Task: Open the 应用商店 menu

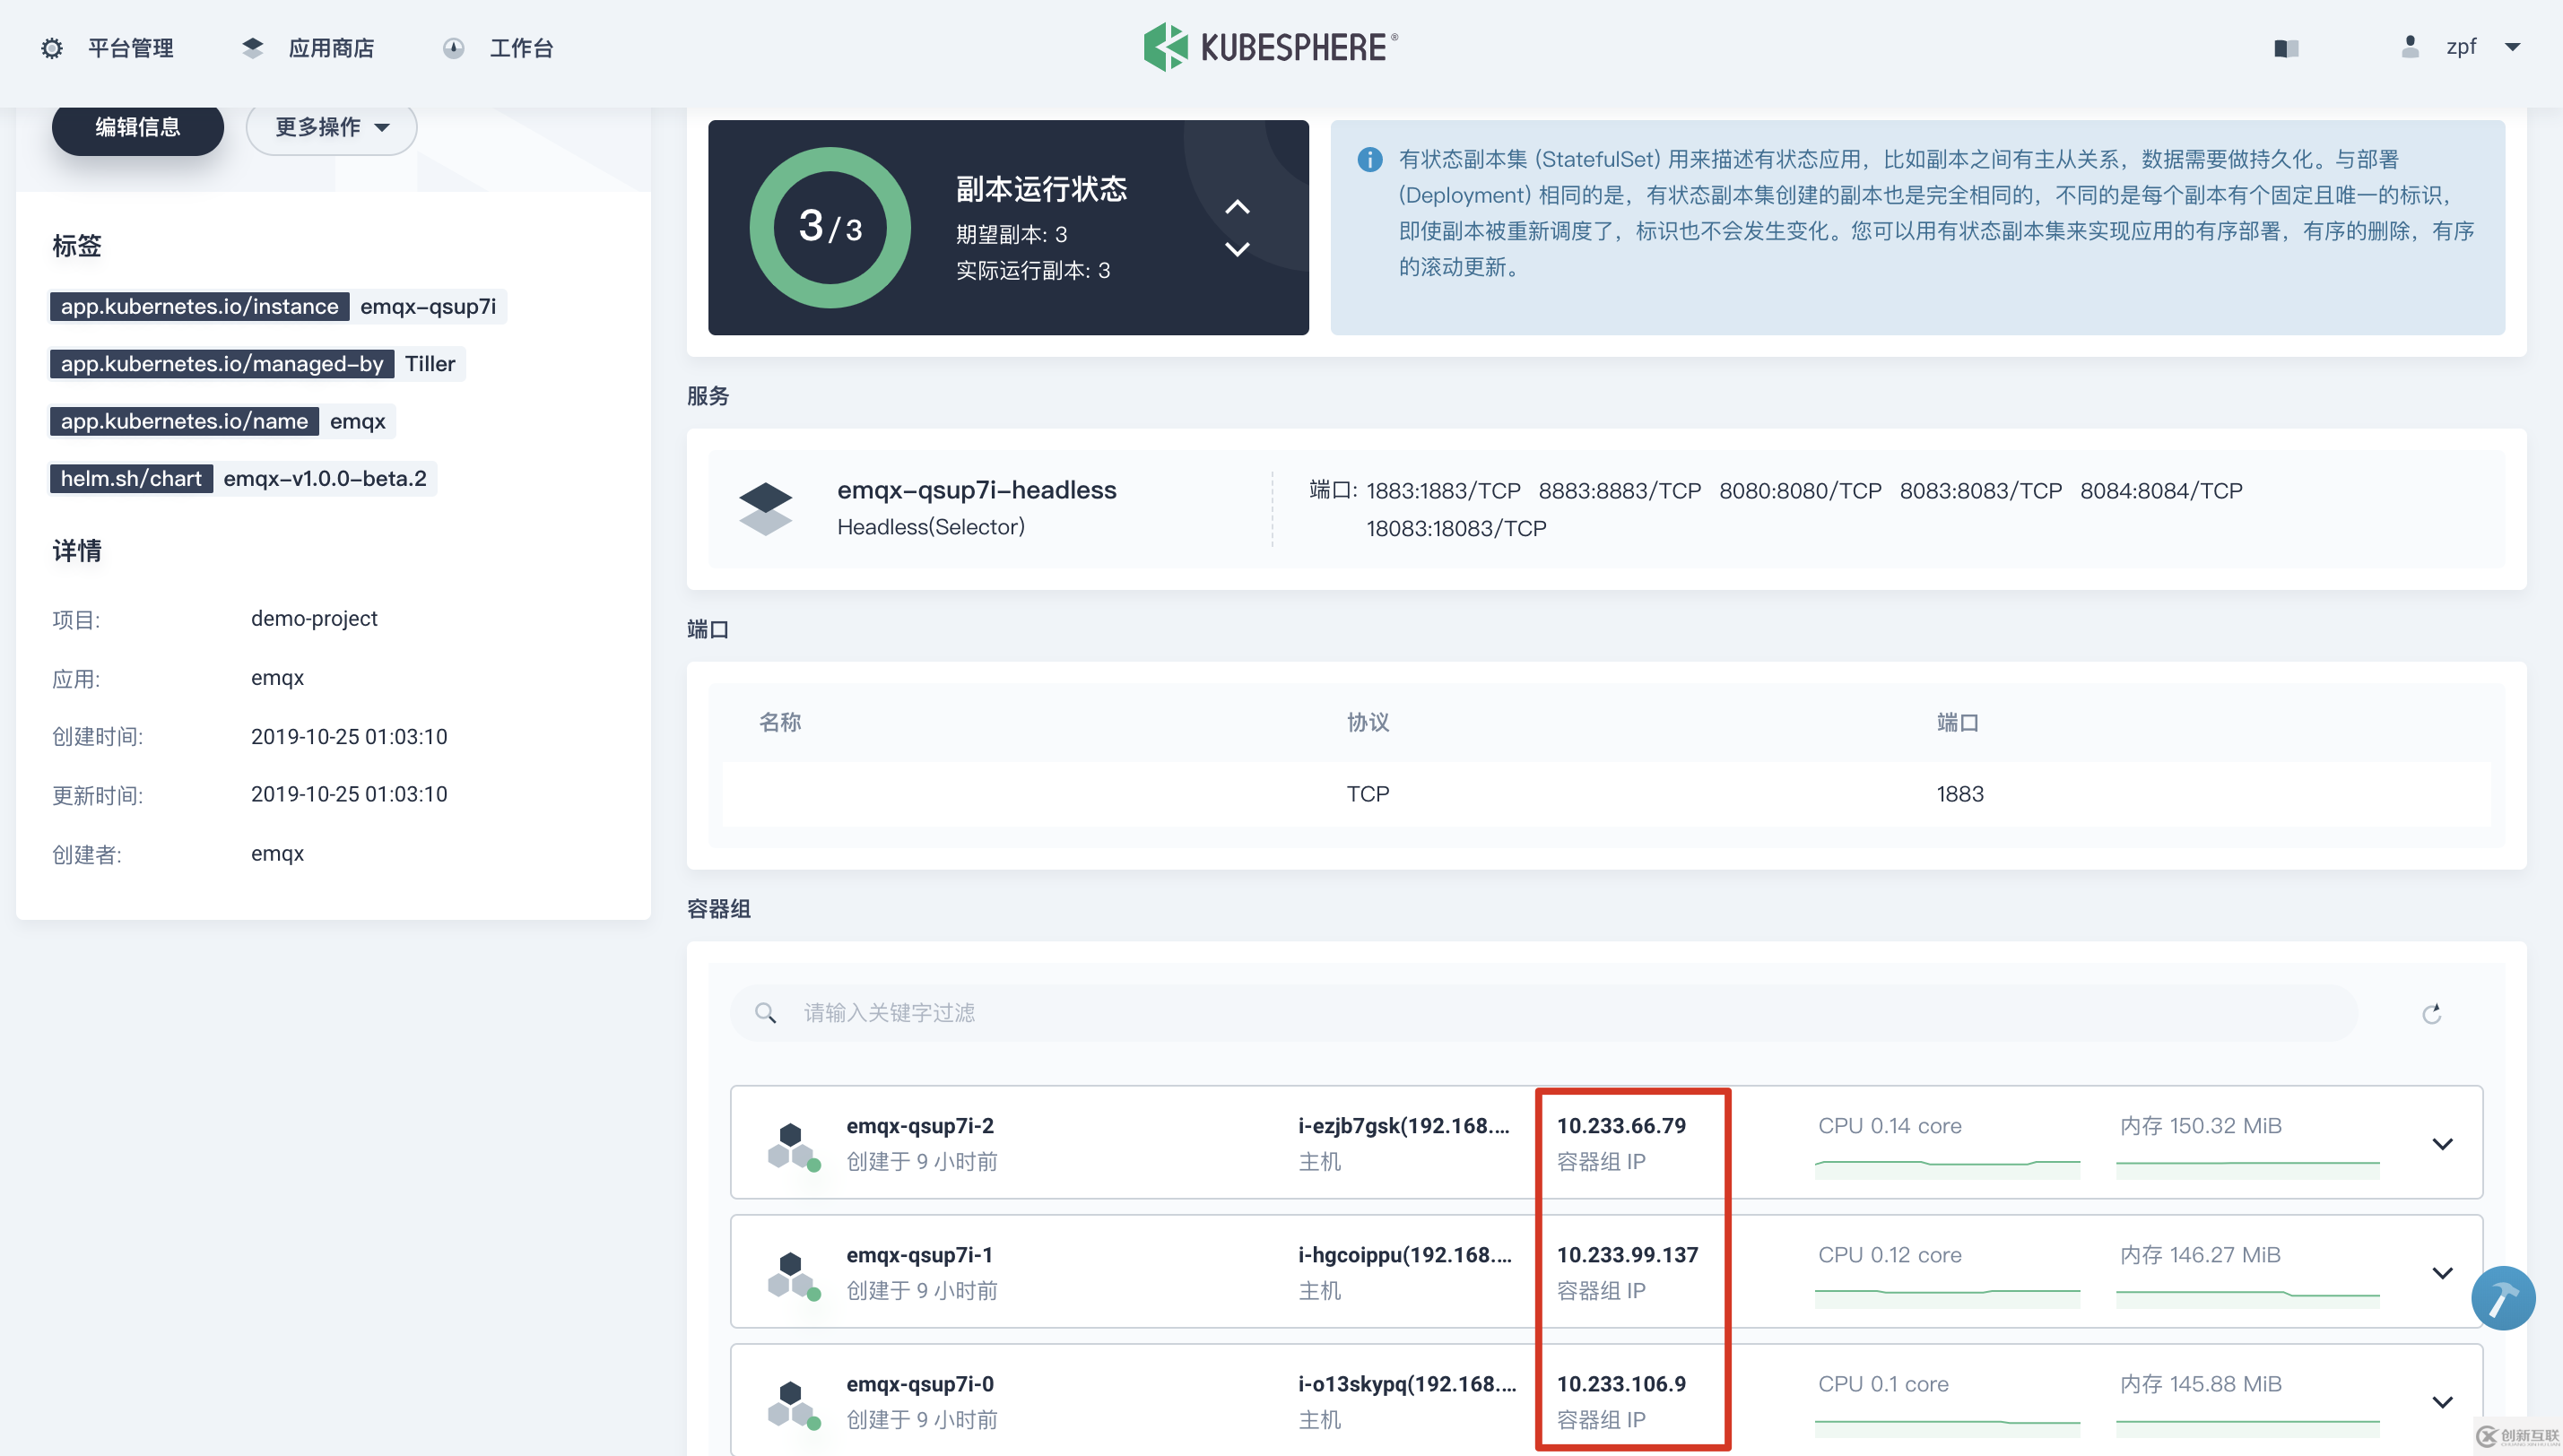Action: coord(332,47)
